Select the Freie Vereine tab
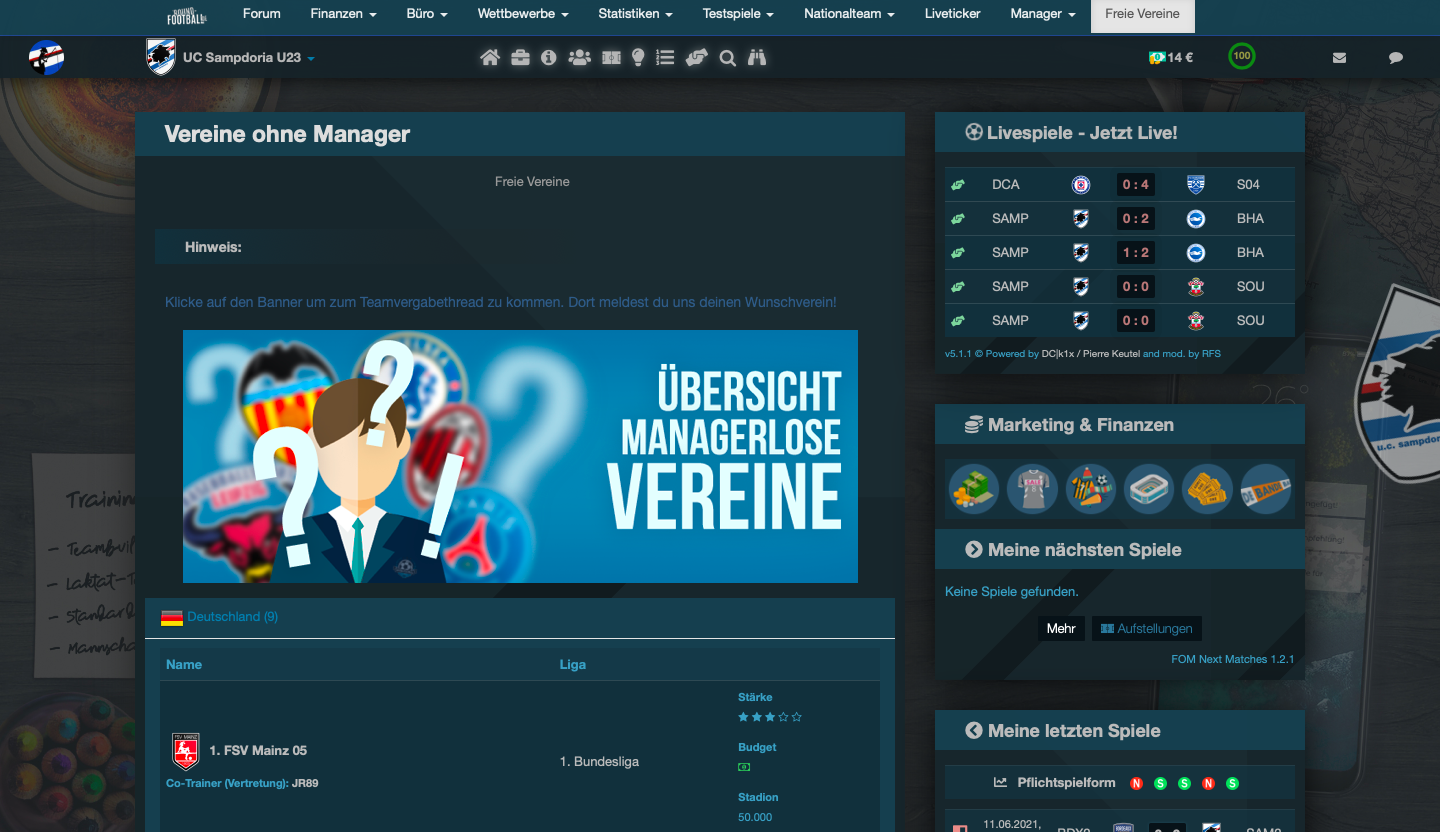The image size is (1440, 832). click(x=1142, y=14)
